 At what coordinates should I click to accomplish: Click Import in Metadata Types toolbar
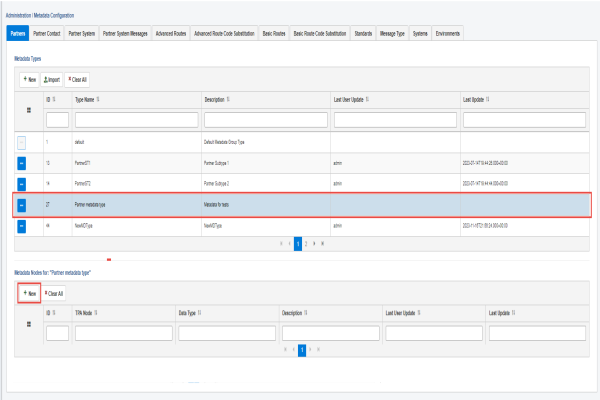pos(51,78)
